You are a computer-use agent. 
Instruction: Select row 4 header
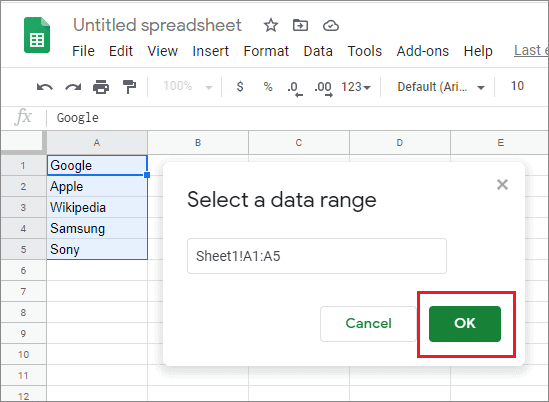(23, 228)
